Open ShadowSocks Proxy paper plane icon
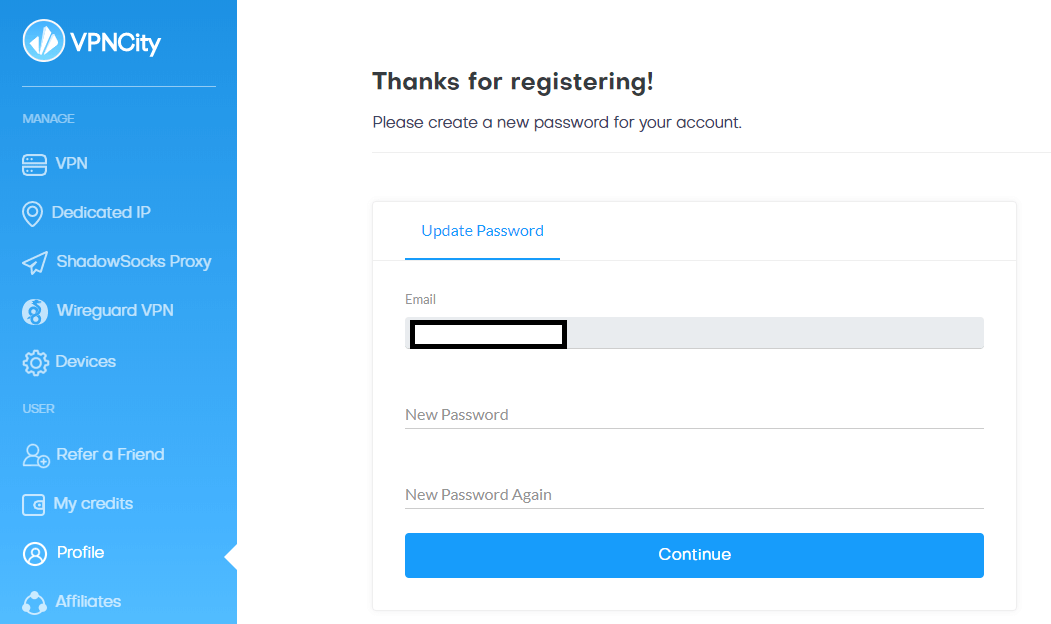The width and height of the screenshot is (1051, 624). 35,263
